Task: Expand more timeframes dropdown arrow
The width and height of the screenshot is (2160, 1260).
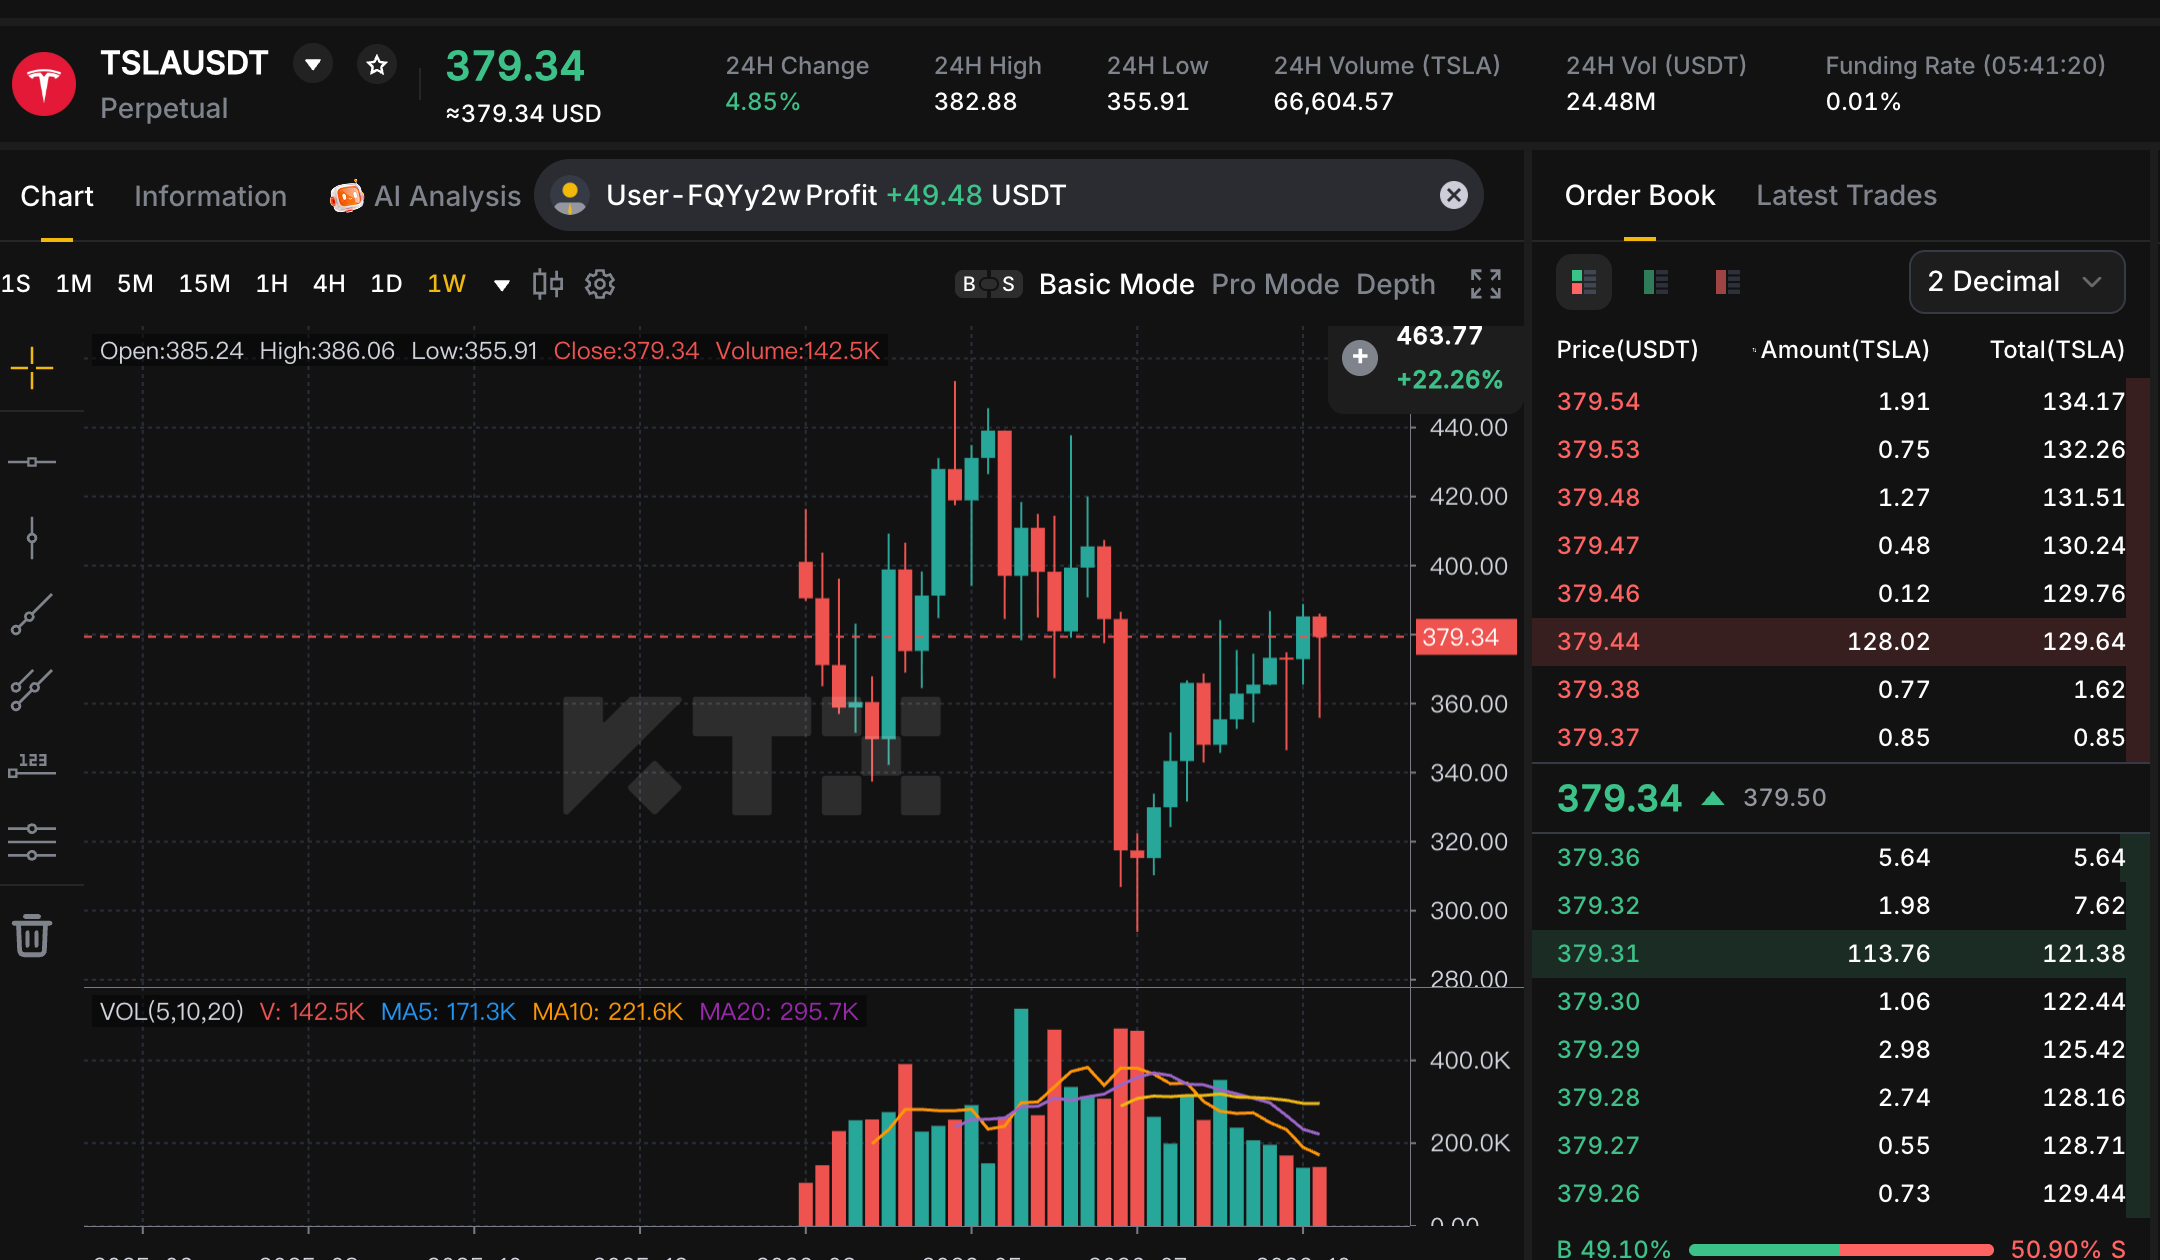Action: coord(502,285)
